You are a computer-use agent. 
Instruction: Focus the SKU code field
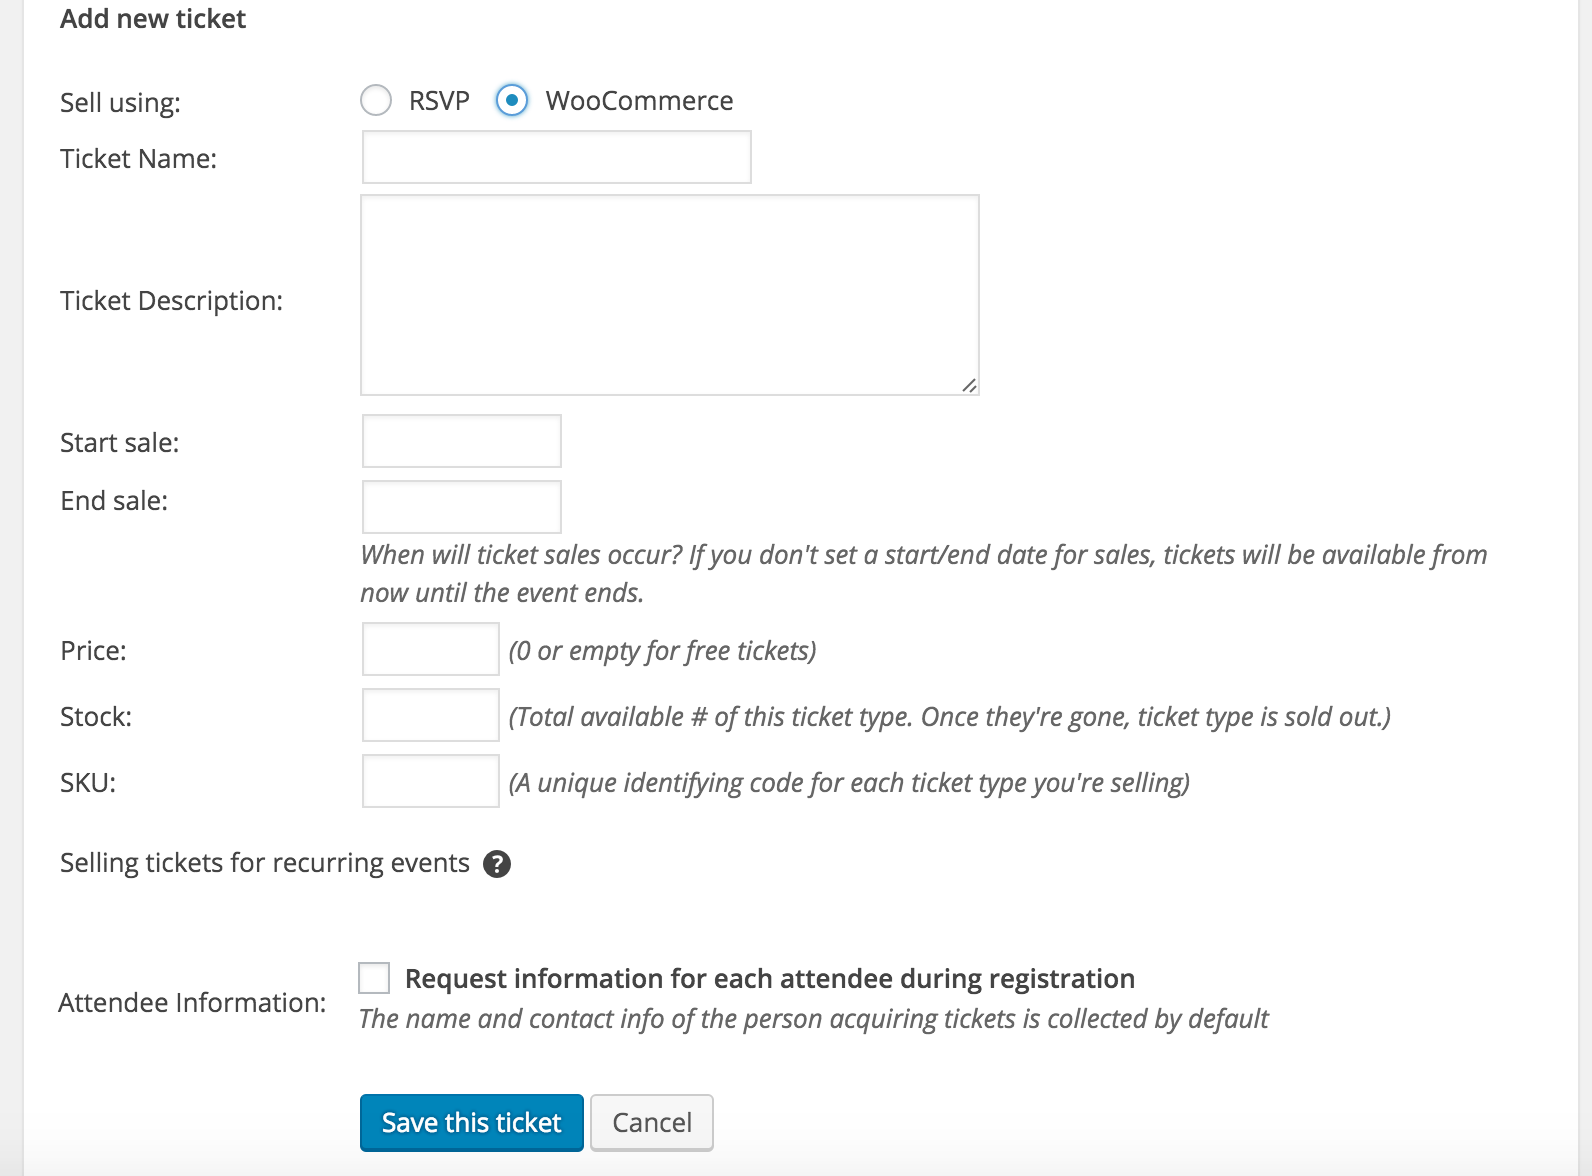pyautogui.click(x=430, y=782)
